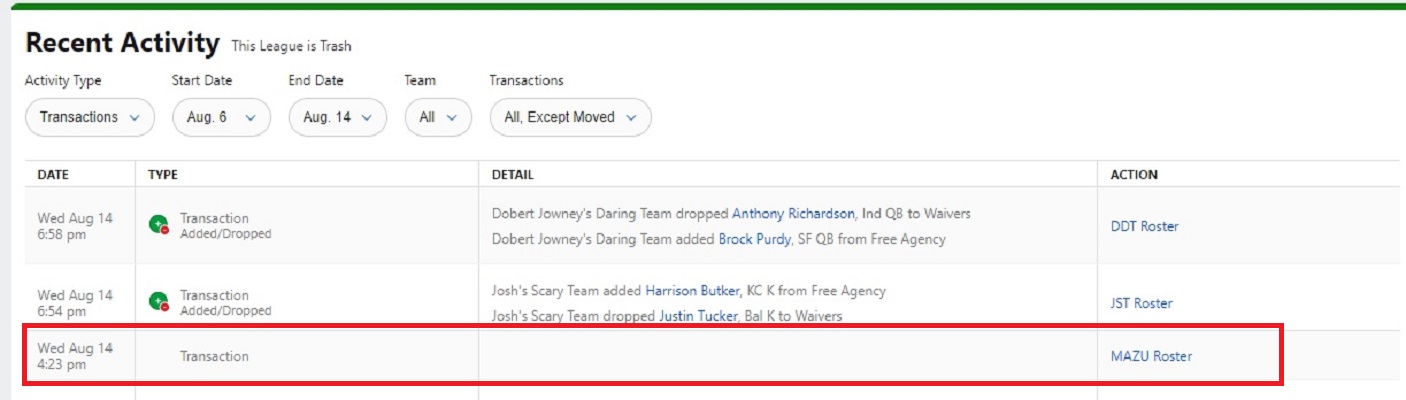
Task: Select the 4:23 pm Transaction row
Action: pos(652,356)
